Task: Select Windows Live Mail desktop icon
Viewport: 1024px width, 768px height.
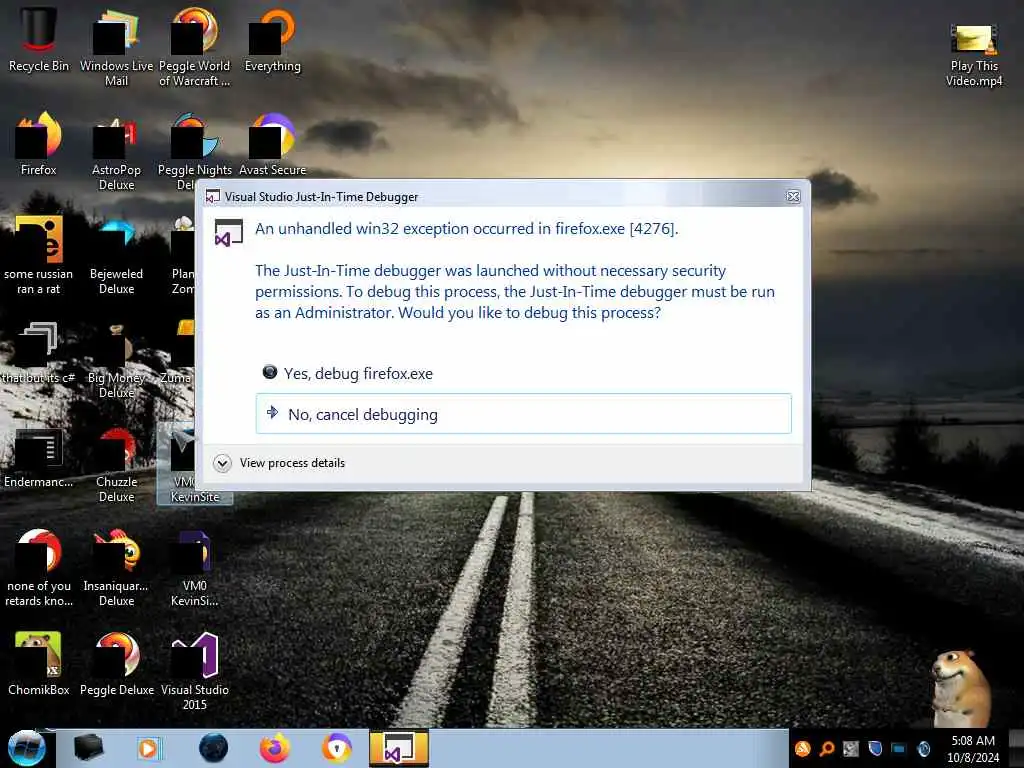Action: click(x=116, y=47)
